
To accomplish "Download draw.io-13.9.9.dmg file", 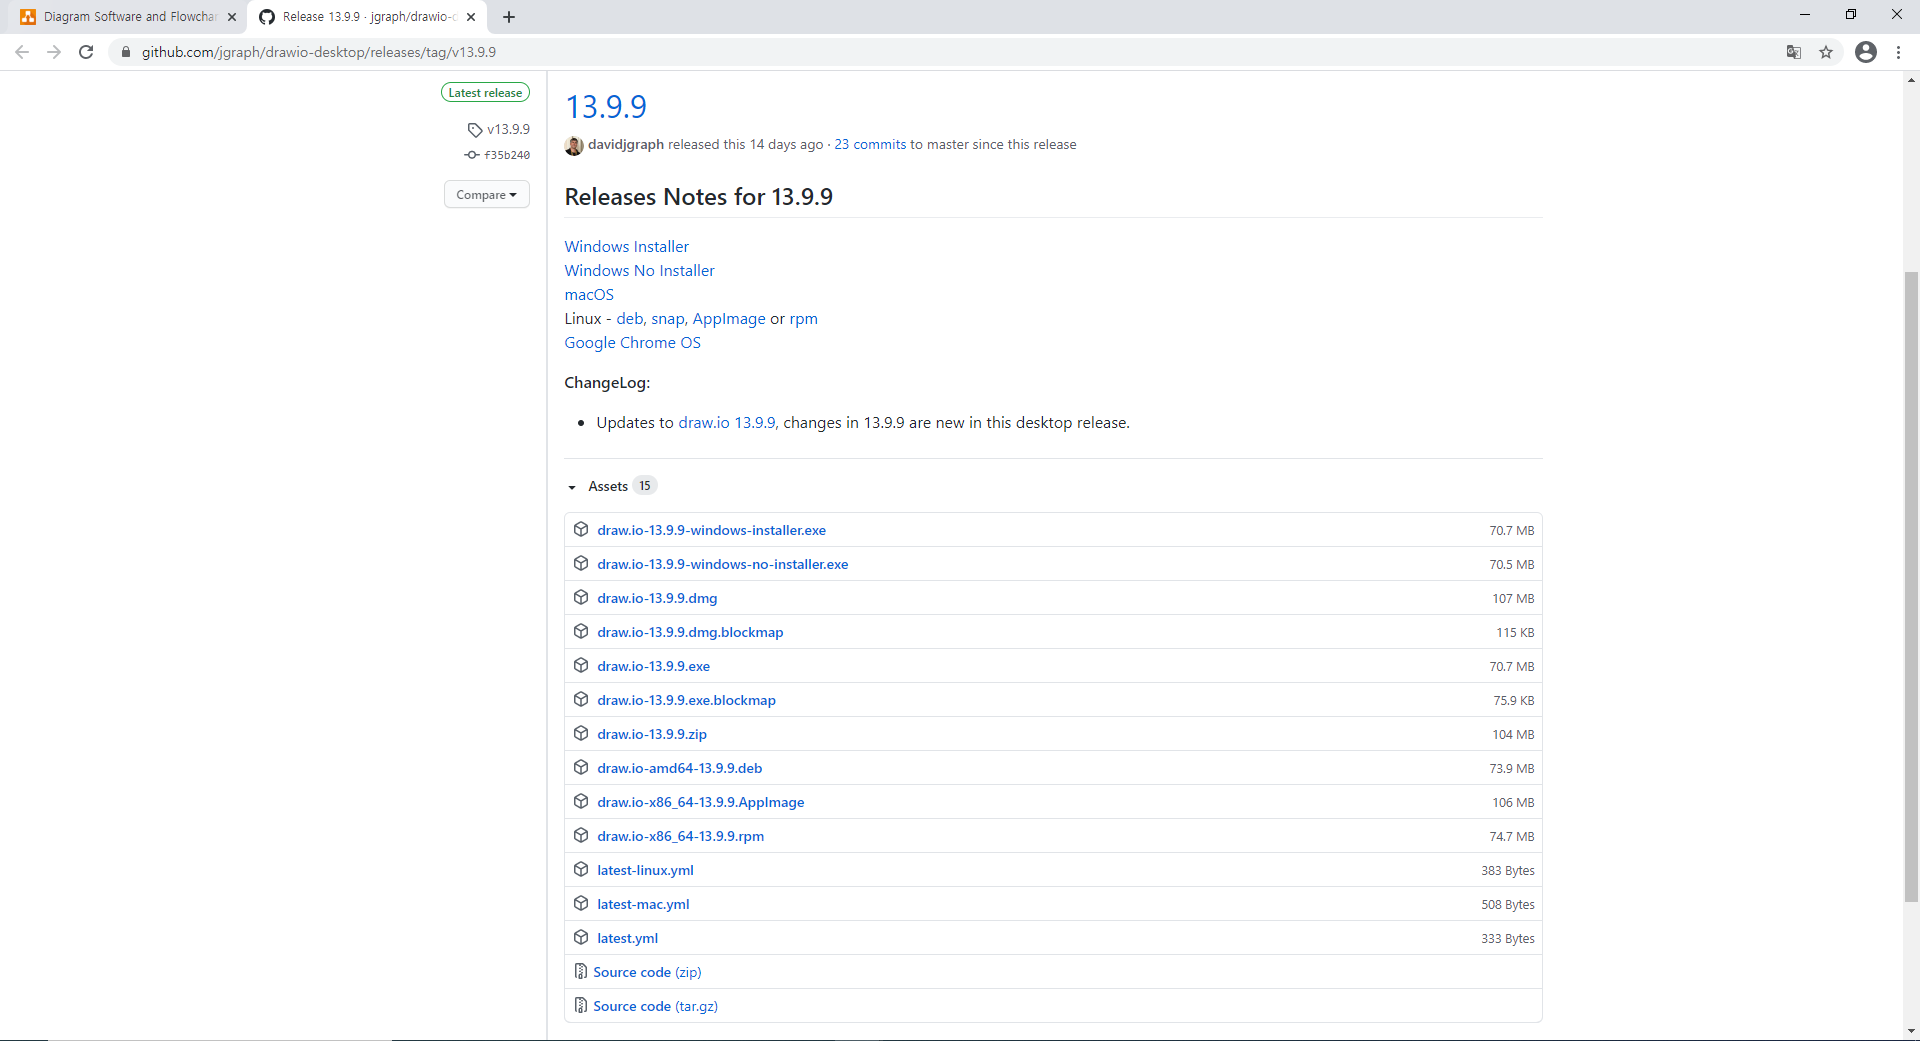I will coord(658,598).
